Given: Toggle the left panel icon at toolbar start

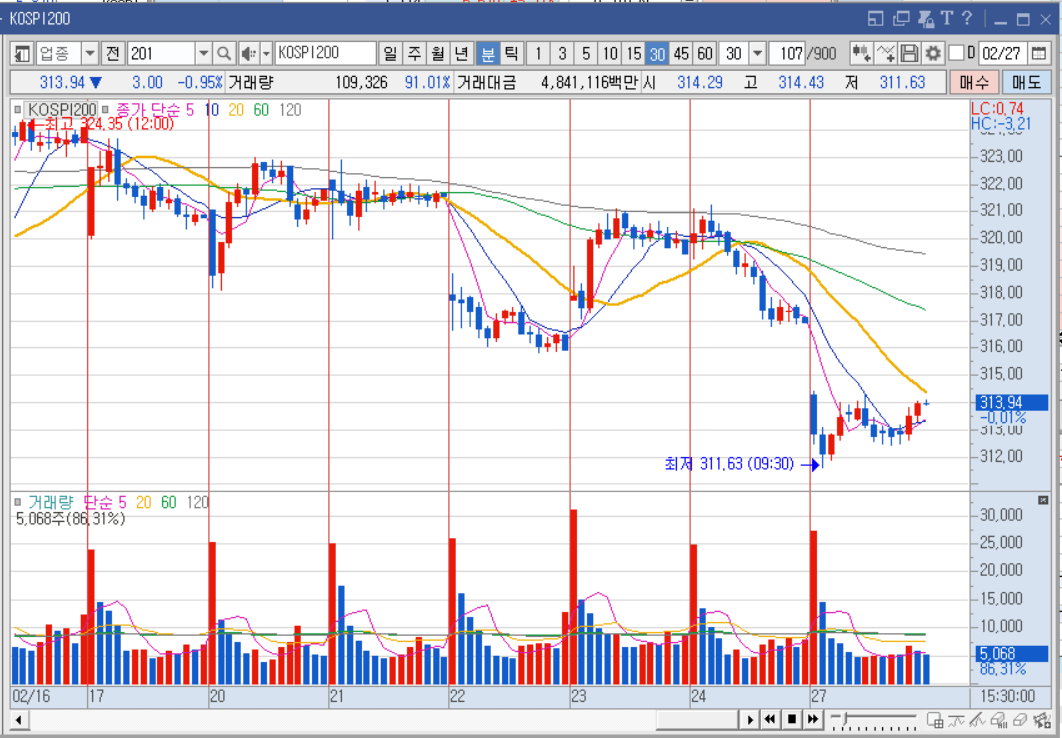Looking at the screenshot, I should point(22,53).
